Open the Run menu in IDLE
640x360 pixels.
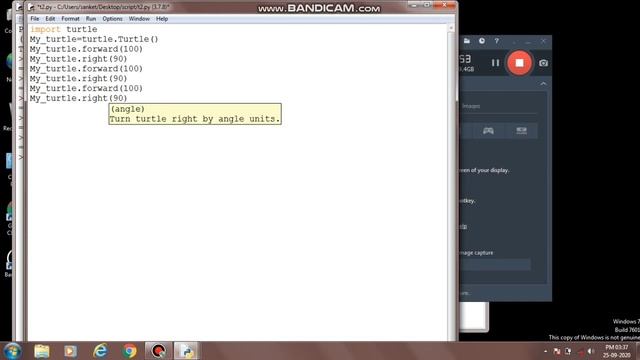[91, 19]
